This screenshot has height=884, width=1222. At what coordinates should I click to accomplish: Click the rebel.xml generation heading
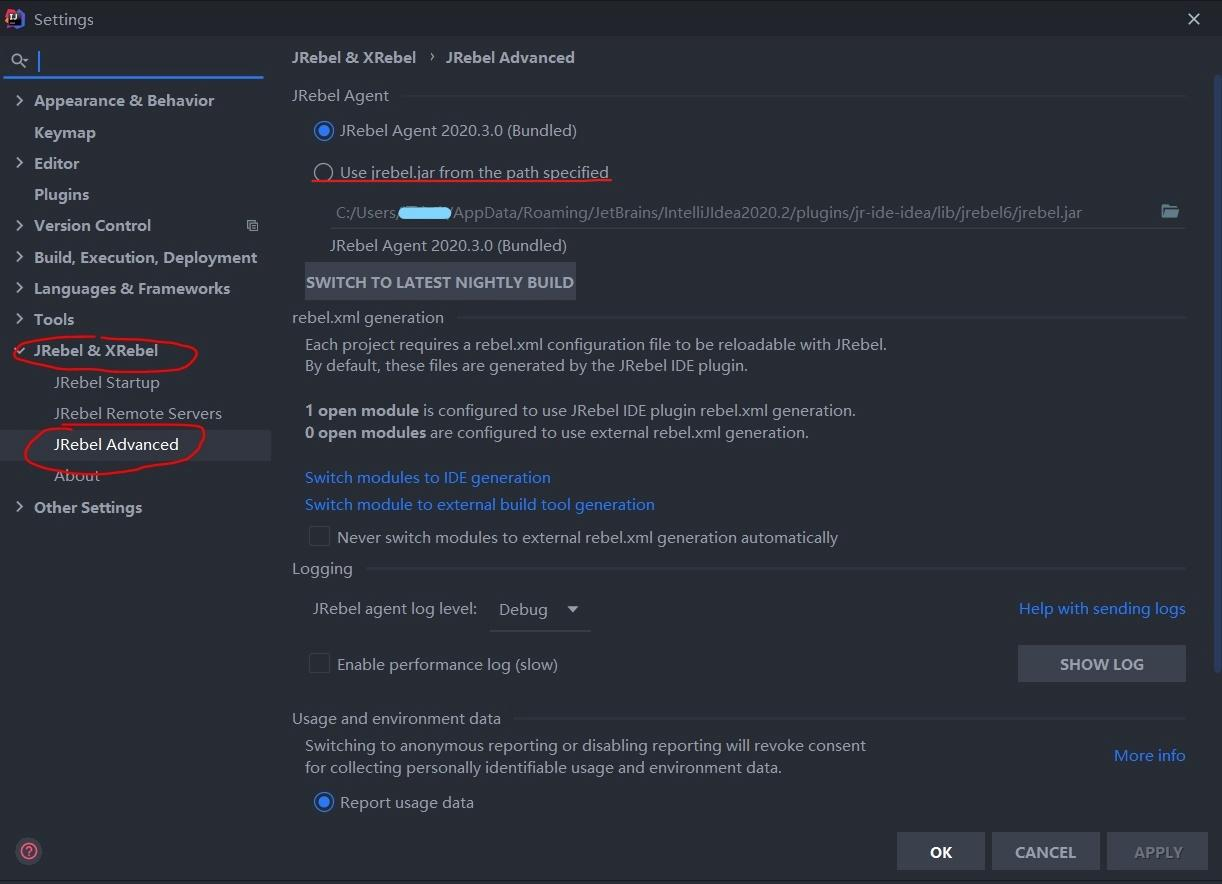pyautogui.click(x=368, y=318)
